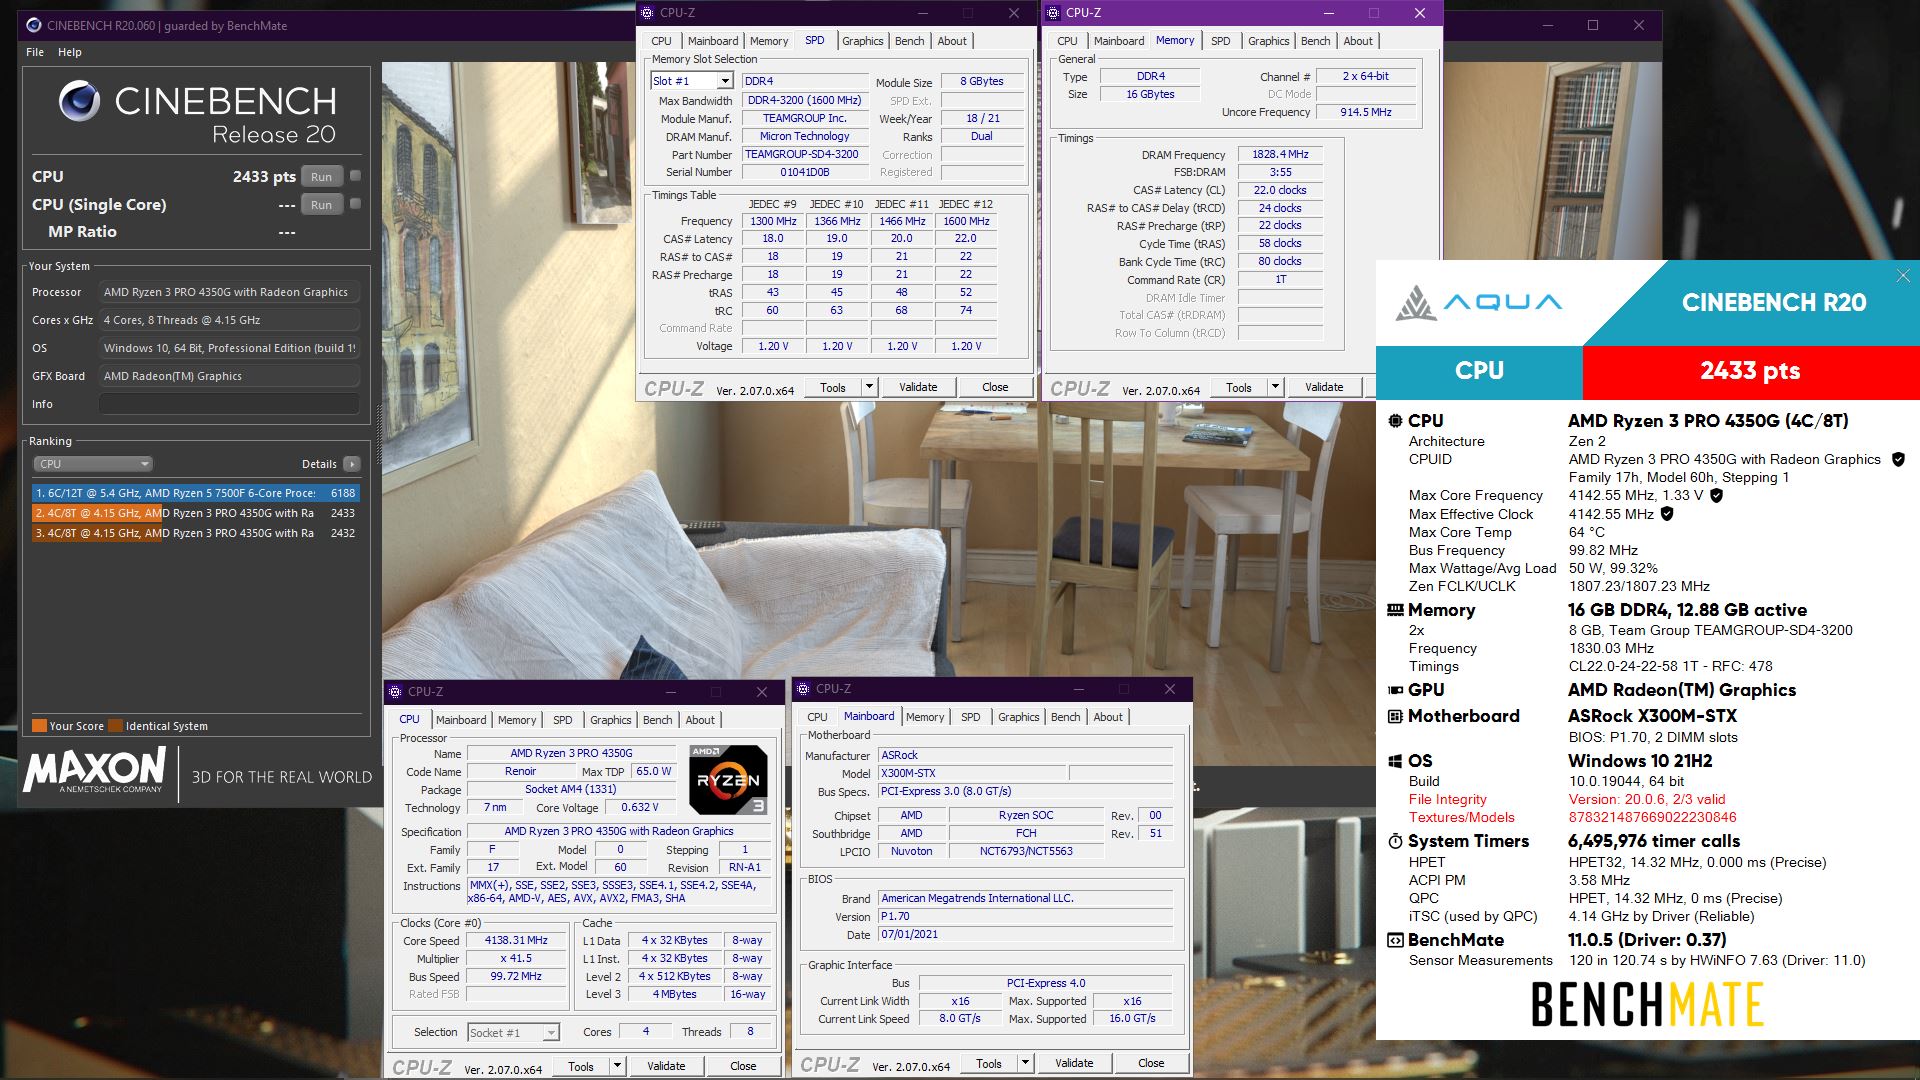The image size is (1920, 1080).
Task: Switch to Memory tab in CPU tab window
Action: click(516, 720)
